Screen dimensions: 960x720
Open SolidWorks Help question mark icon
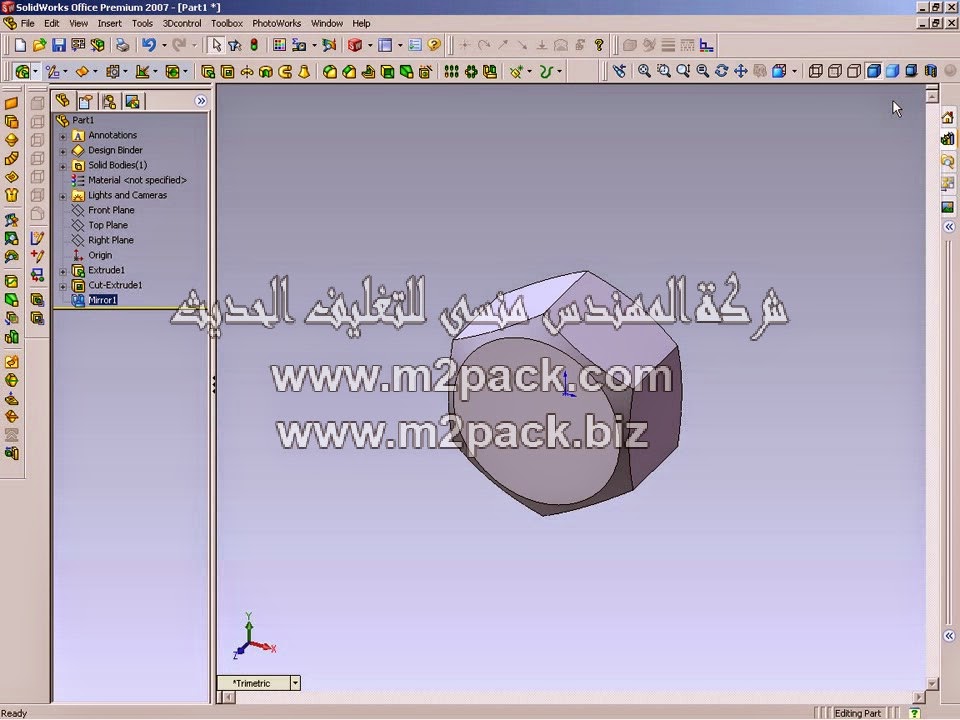tap(433, 45)
